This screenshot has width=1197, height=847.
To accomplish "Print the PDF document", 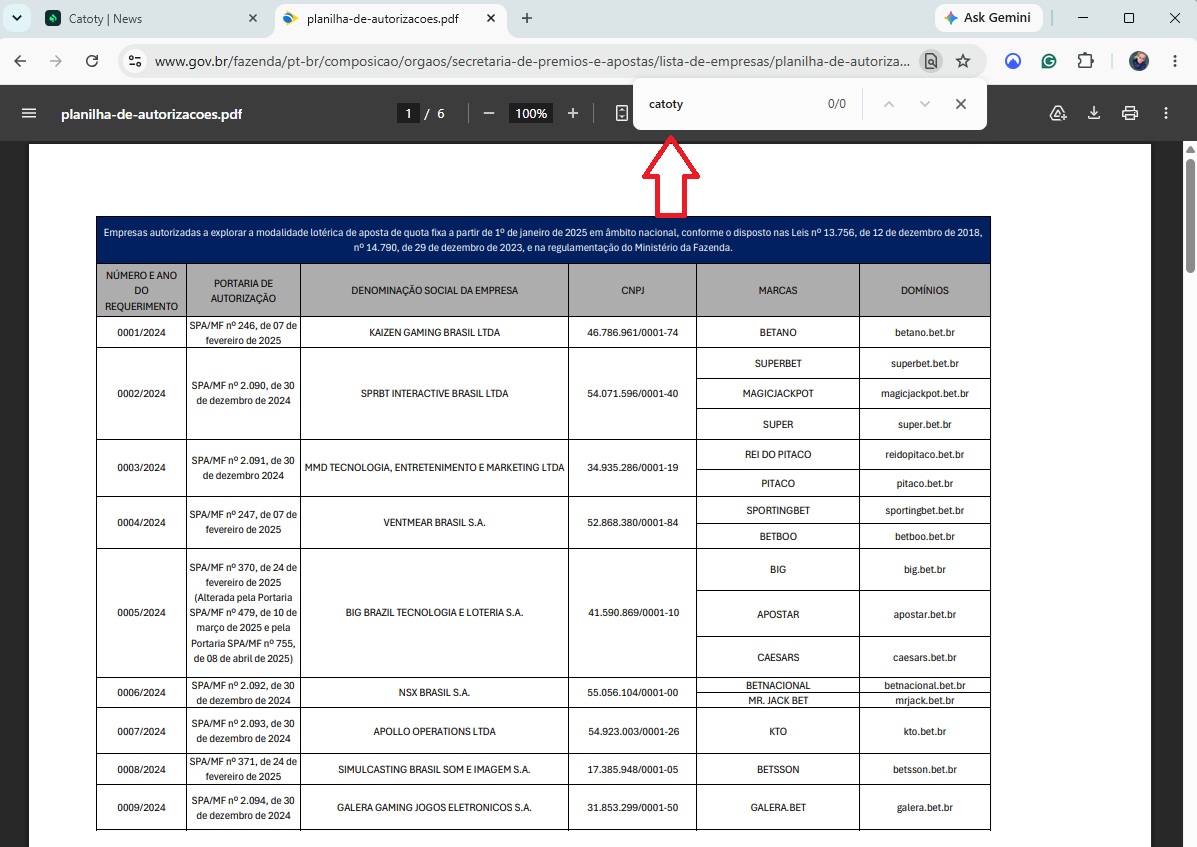I will 1130,113.
